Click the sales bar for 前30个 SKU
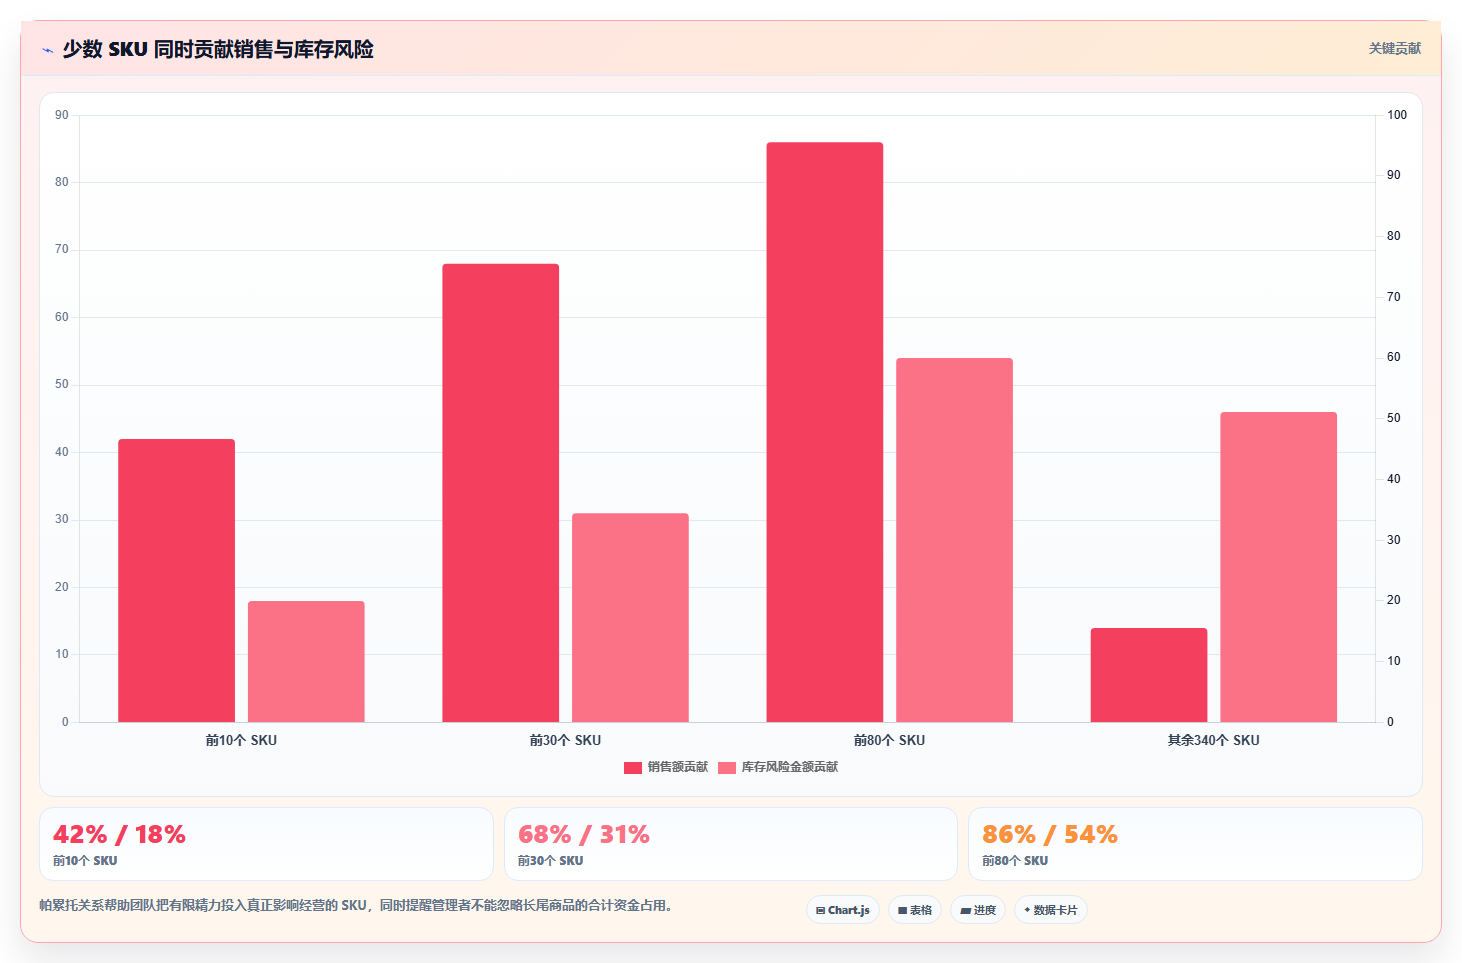Image resolution: width=1462 pixels, height=963 pixels. 501,493
